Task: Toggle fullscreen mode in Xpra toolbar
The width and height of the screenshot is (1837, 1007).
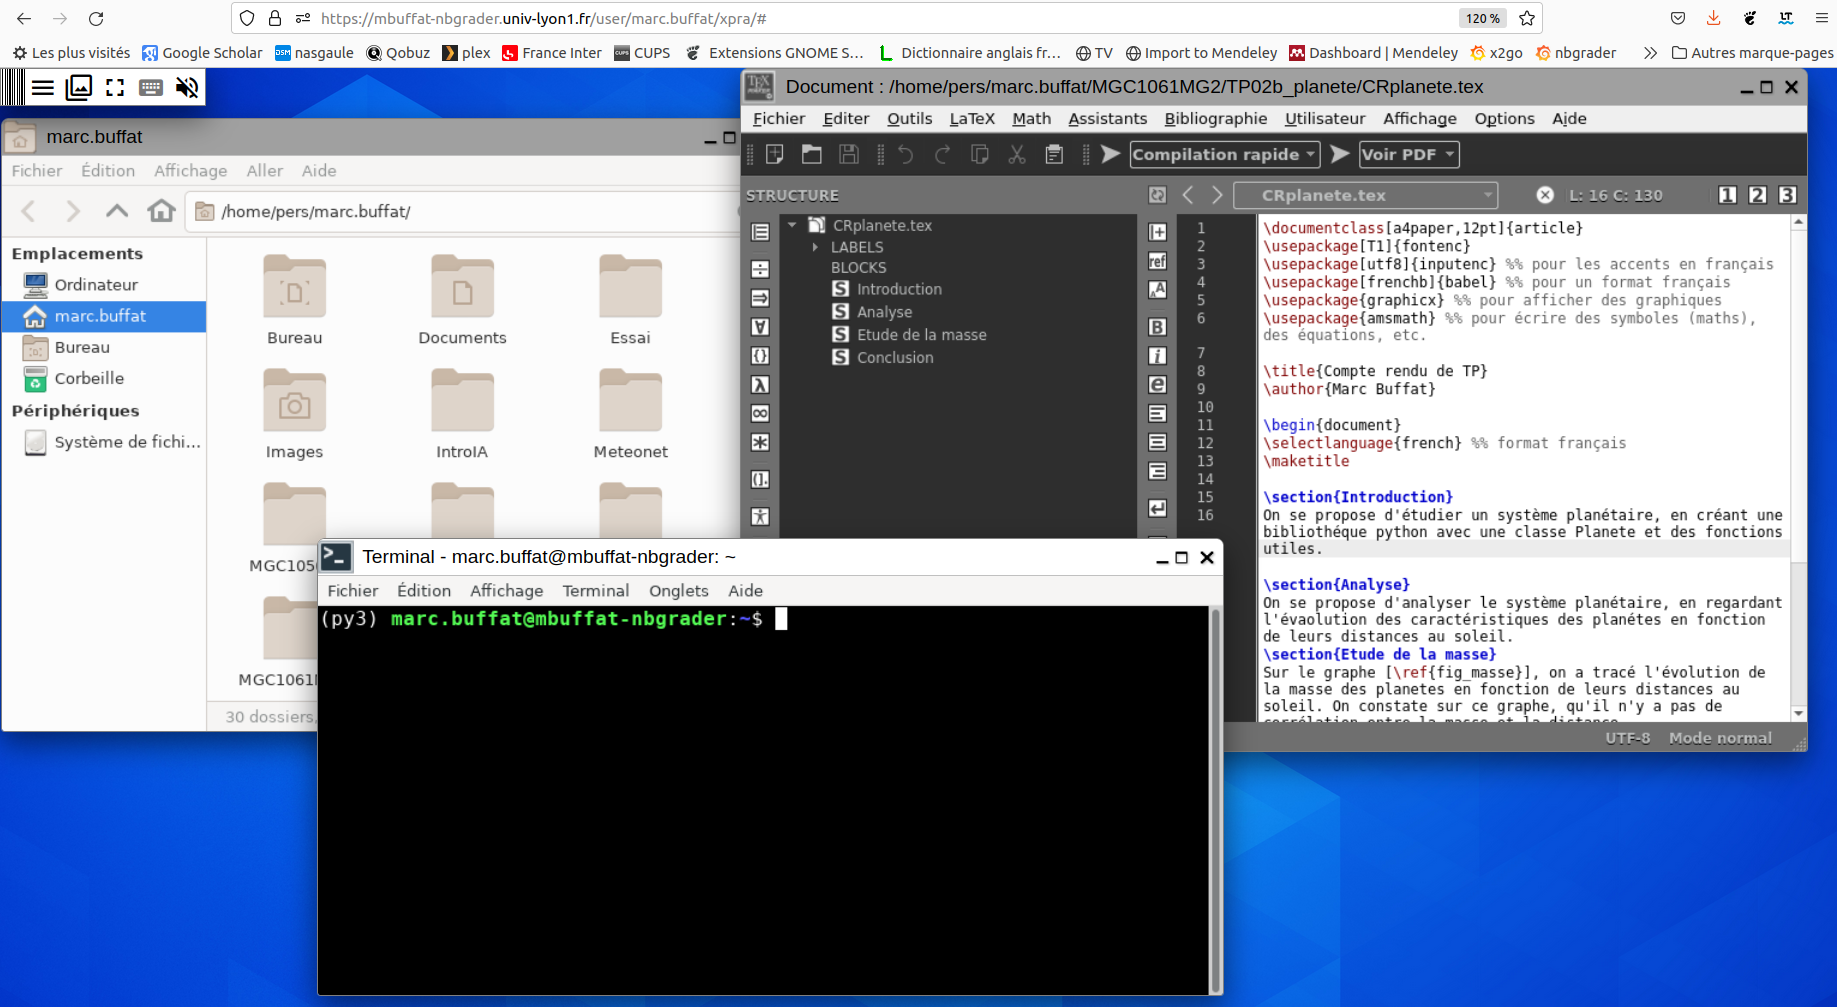Action: point(115,88)
